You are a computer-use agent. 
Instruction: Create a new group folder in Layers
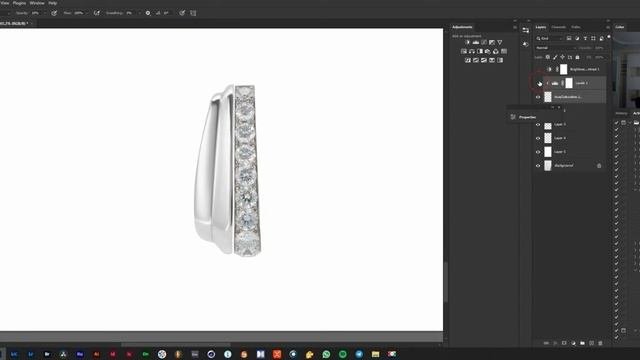[x=582, y=343]
